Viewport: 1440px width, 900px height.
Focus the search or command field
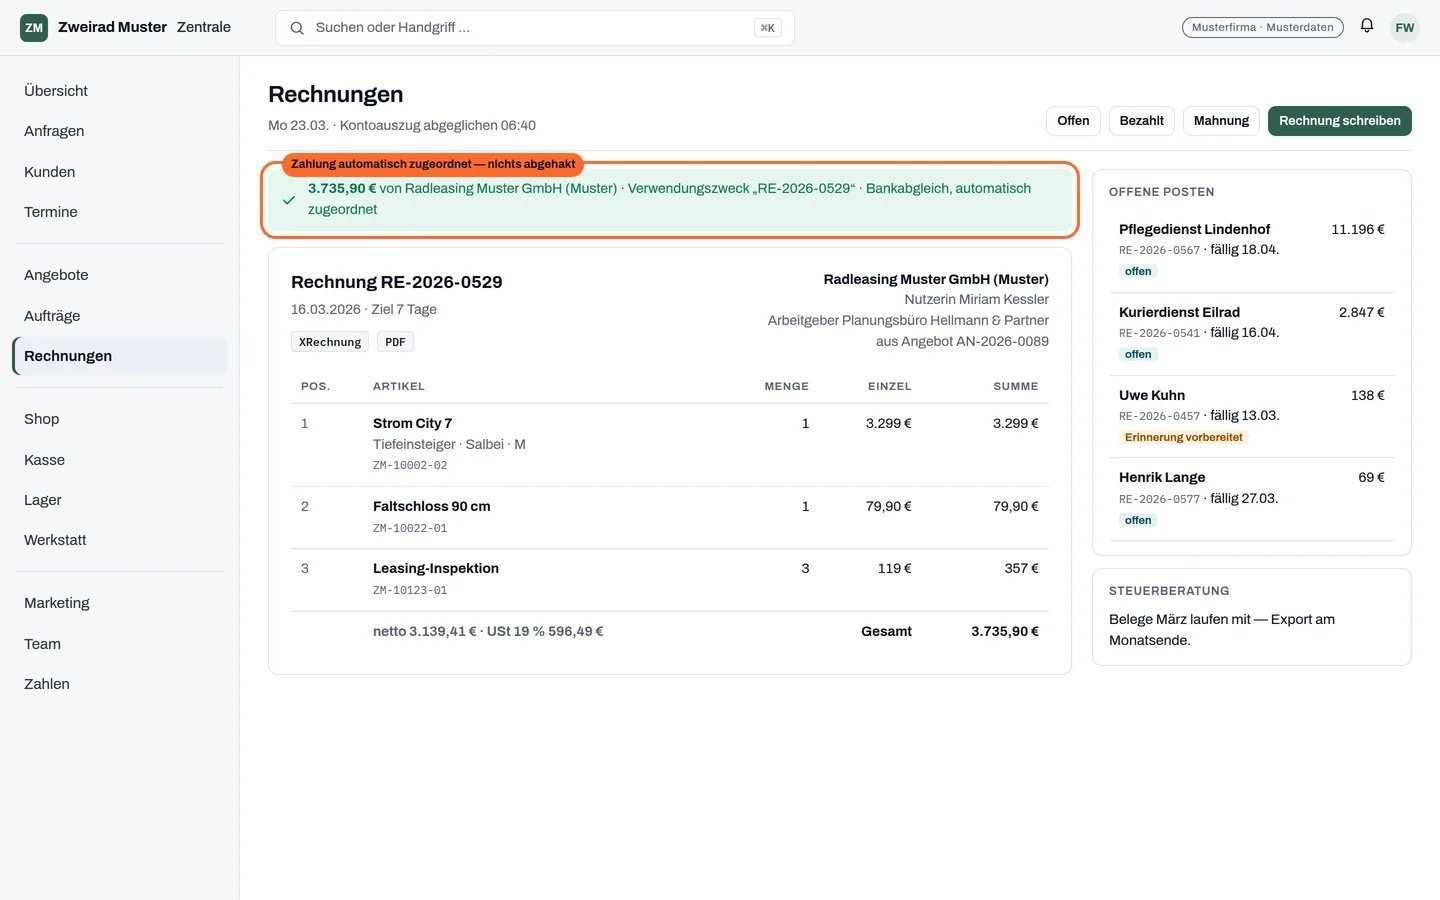534,28
